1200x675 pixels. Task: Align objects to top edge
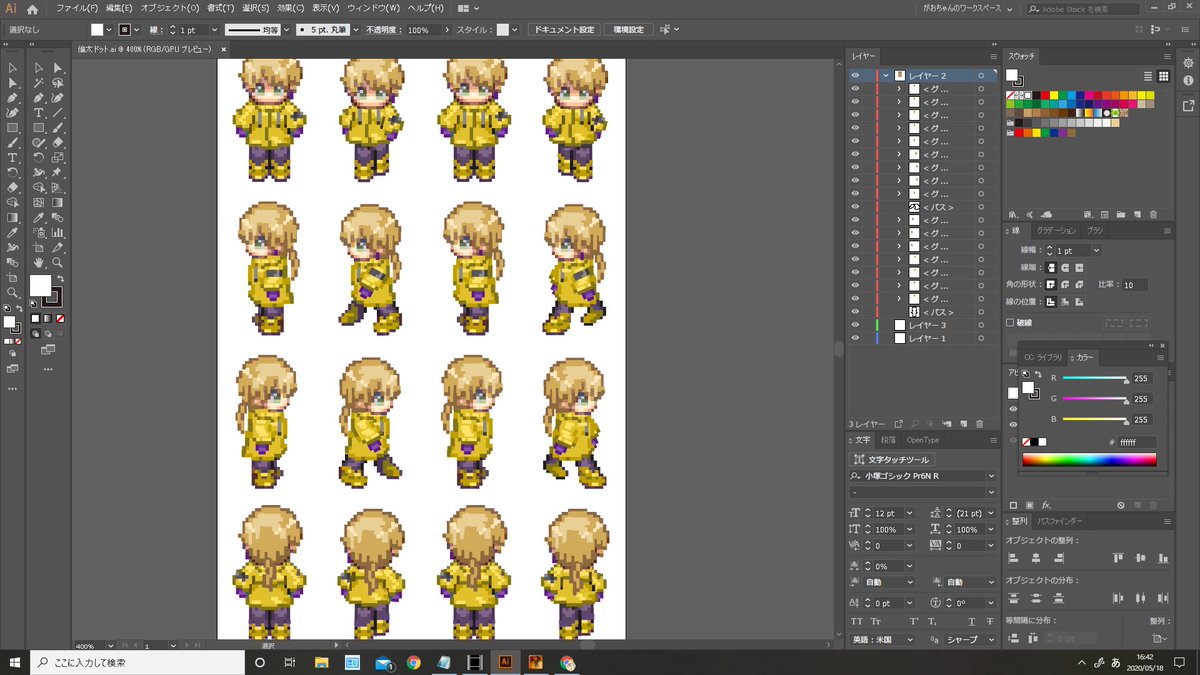pos(1118,558)
